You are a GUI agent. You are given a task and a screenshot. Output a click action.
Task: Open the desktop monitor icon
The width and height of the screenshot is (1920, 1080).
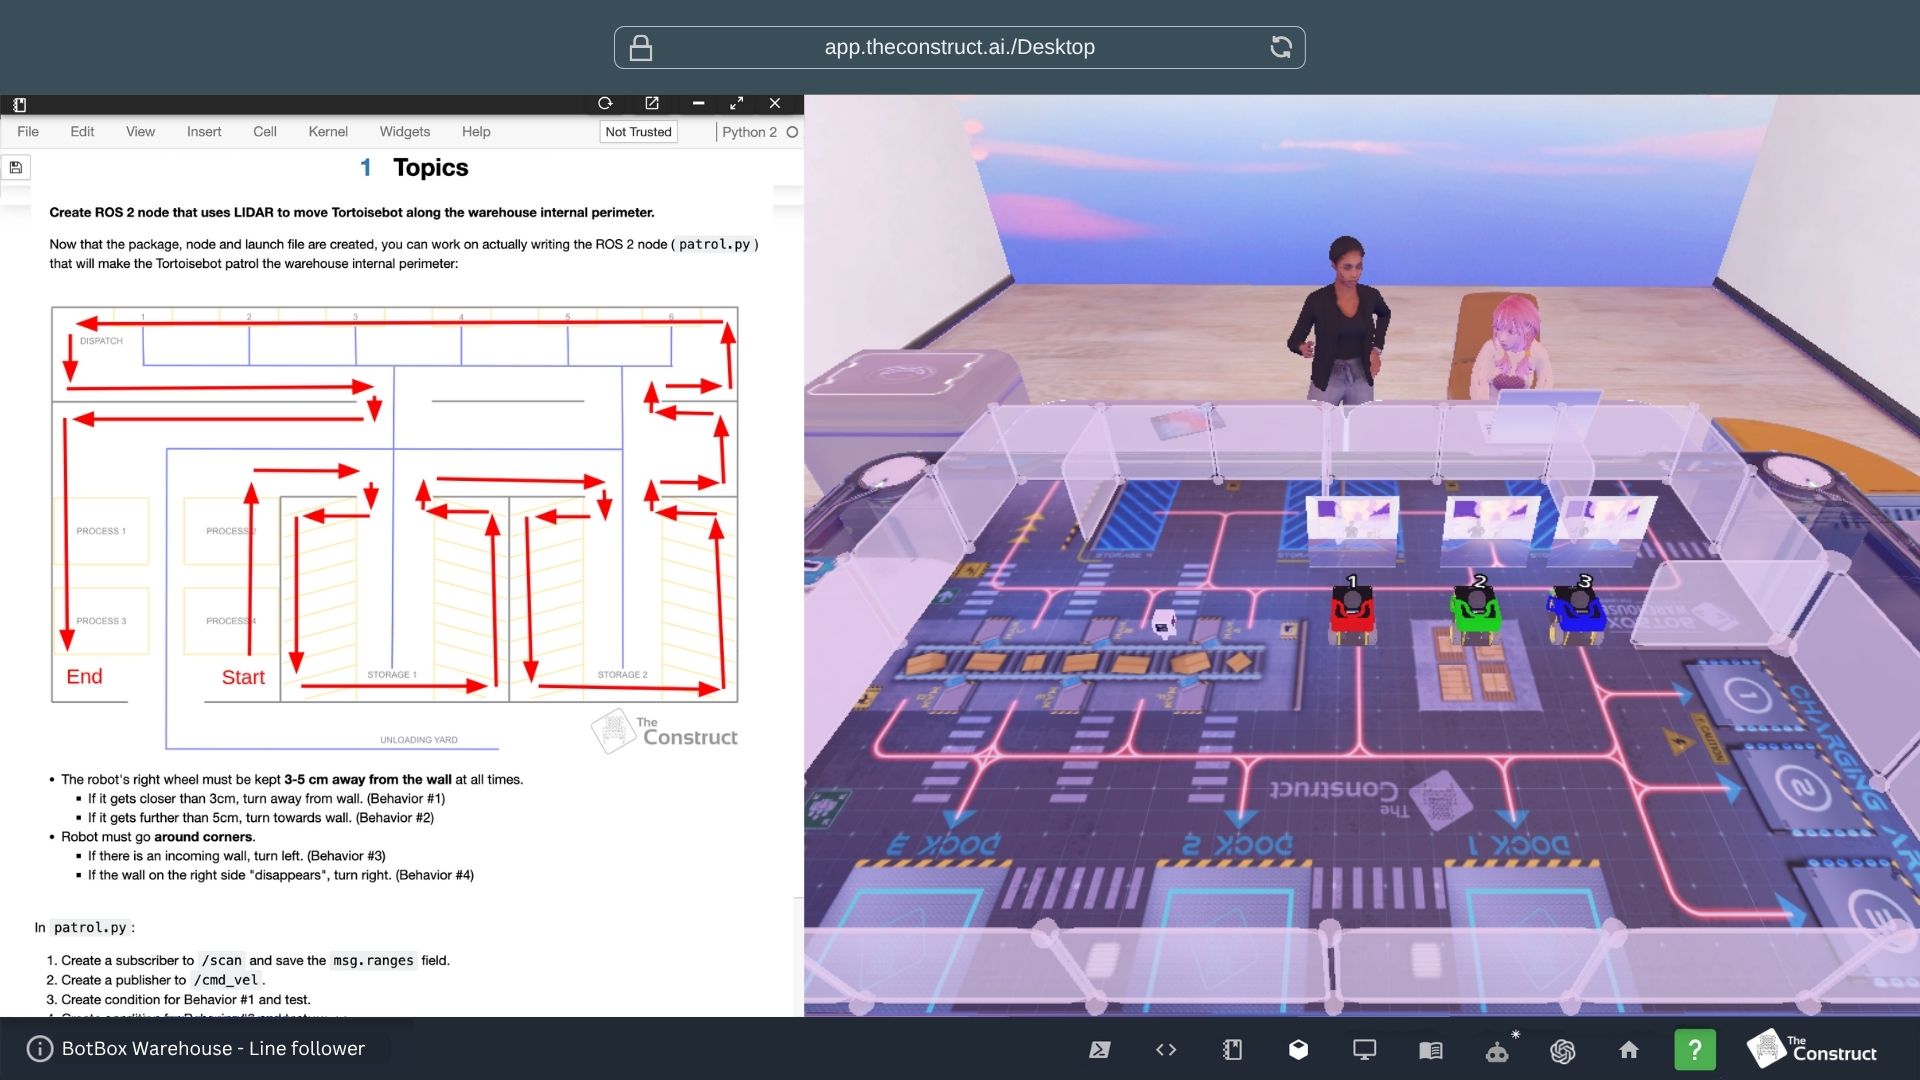coord(1364,1049)
